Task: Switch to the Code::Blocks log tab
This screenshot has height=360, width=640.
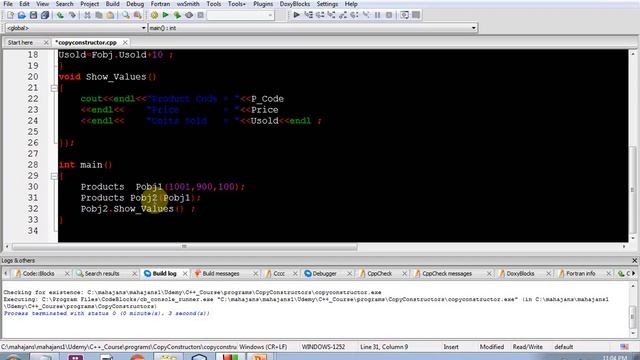Action: pyautogui.click(x=38, y=273)
